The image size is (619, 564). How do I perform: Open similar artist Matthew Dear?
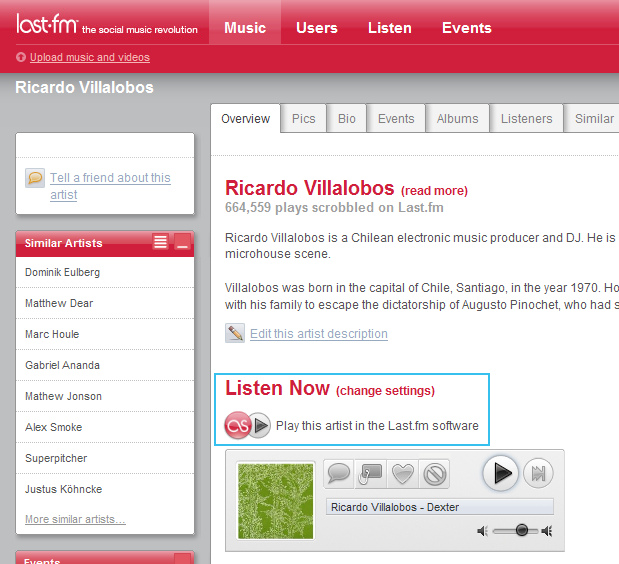pyautogui.click(x=59, y=303)
